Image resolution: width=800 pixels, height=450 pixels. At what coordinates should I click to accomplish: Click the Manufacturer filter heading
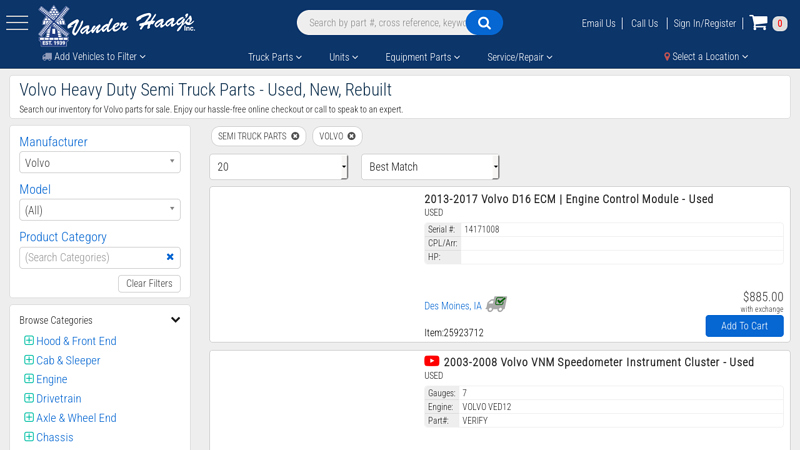point(54,142)
